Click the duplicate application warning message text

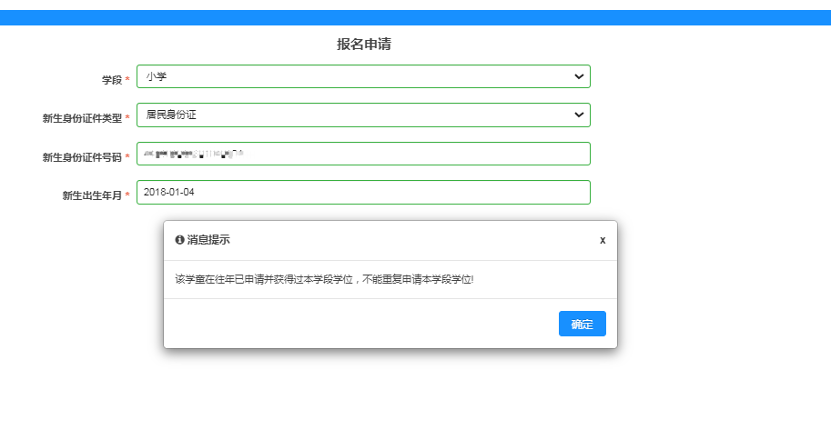pyautogui.click(x=324, y=279)
